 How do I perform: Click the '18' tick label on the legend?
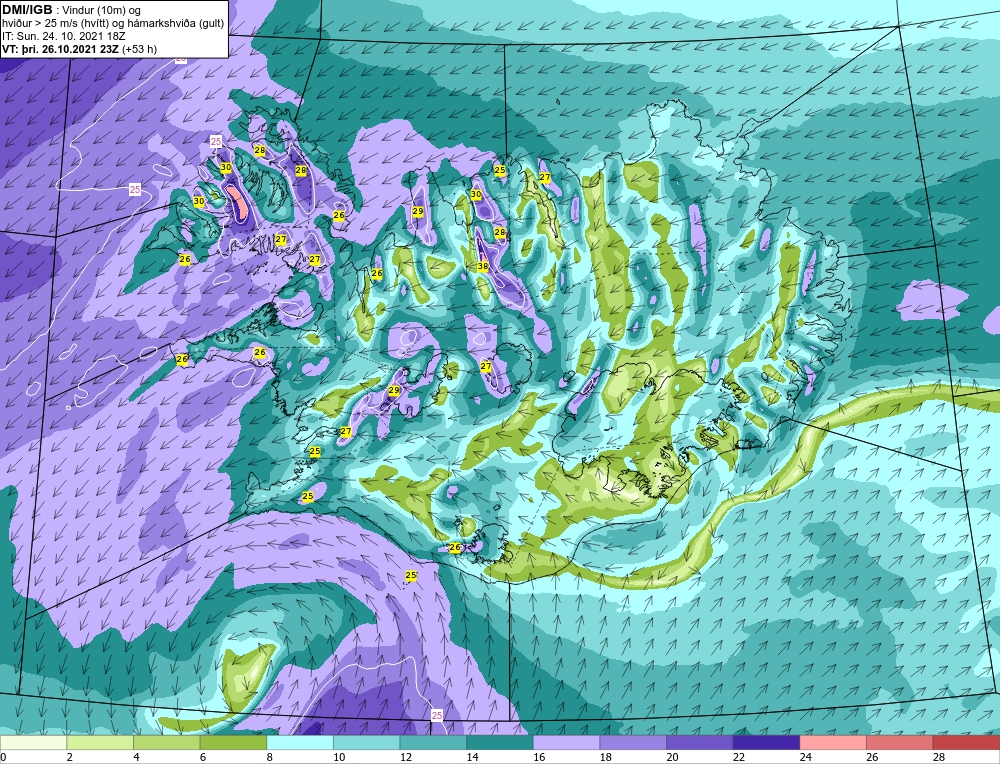pos(605,757)
